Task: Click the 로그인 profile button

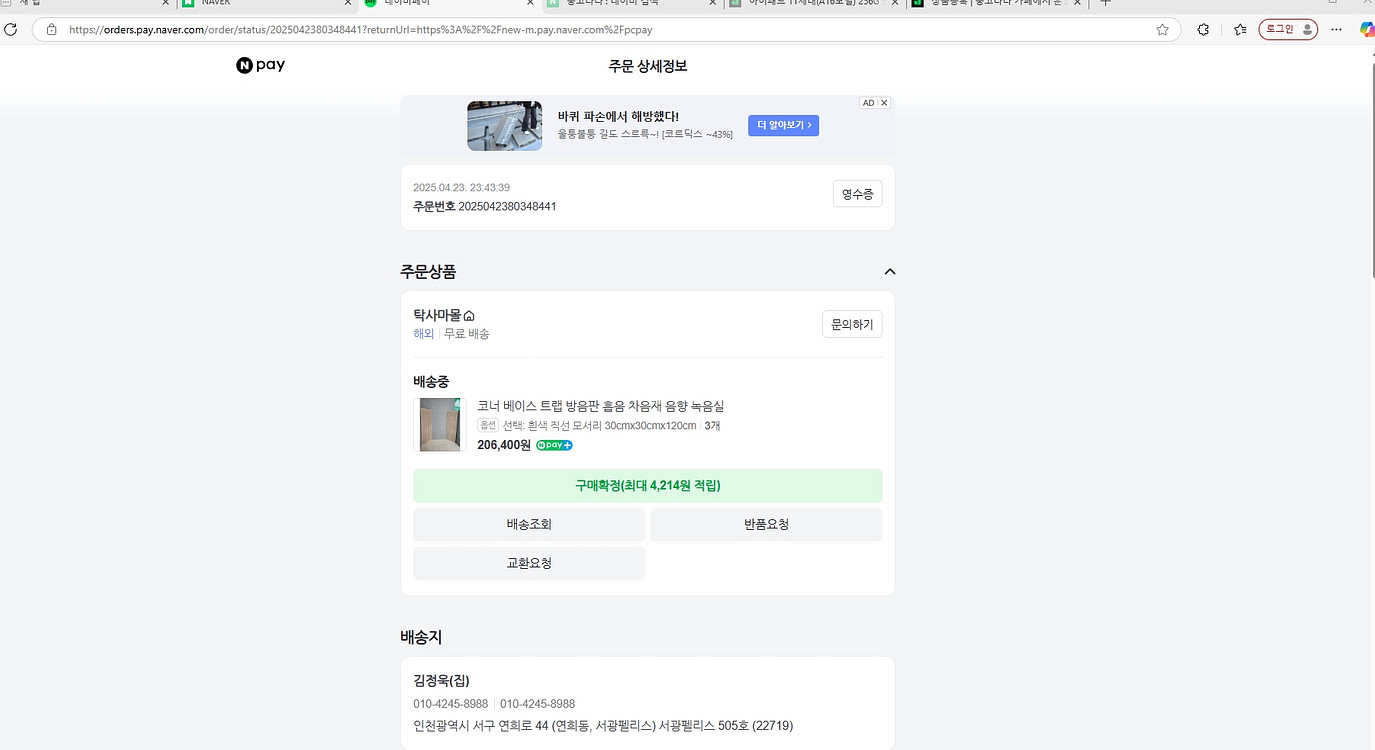Action: [1288, 30]
